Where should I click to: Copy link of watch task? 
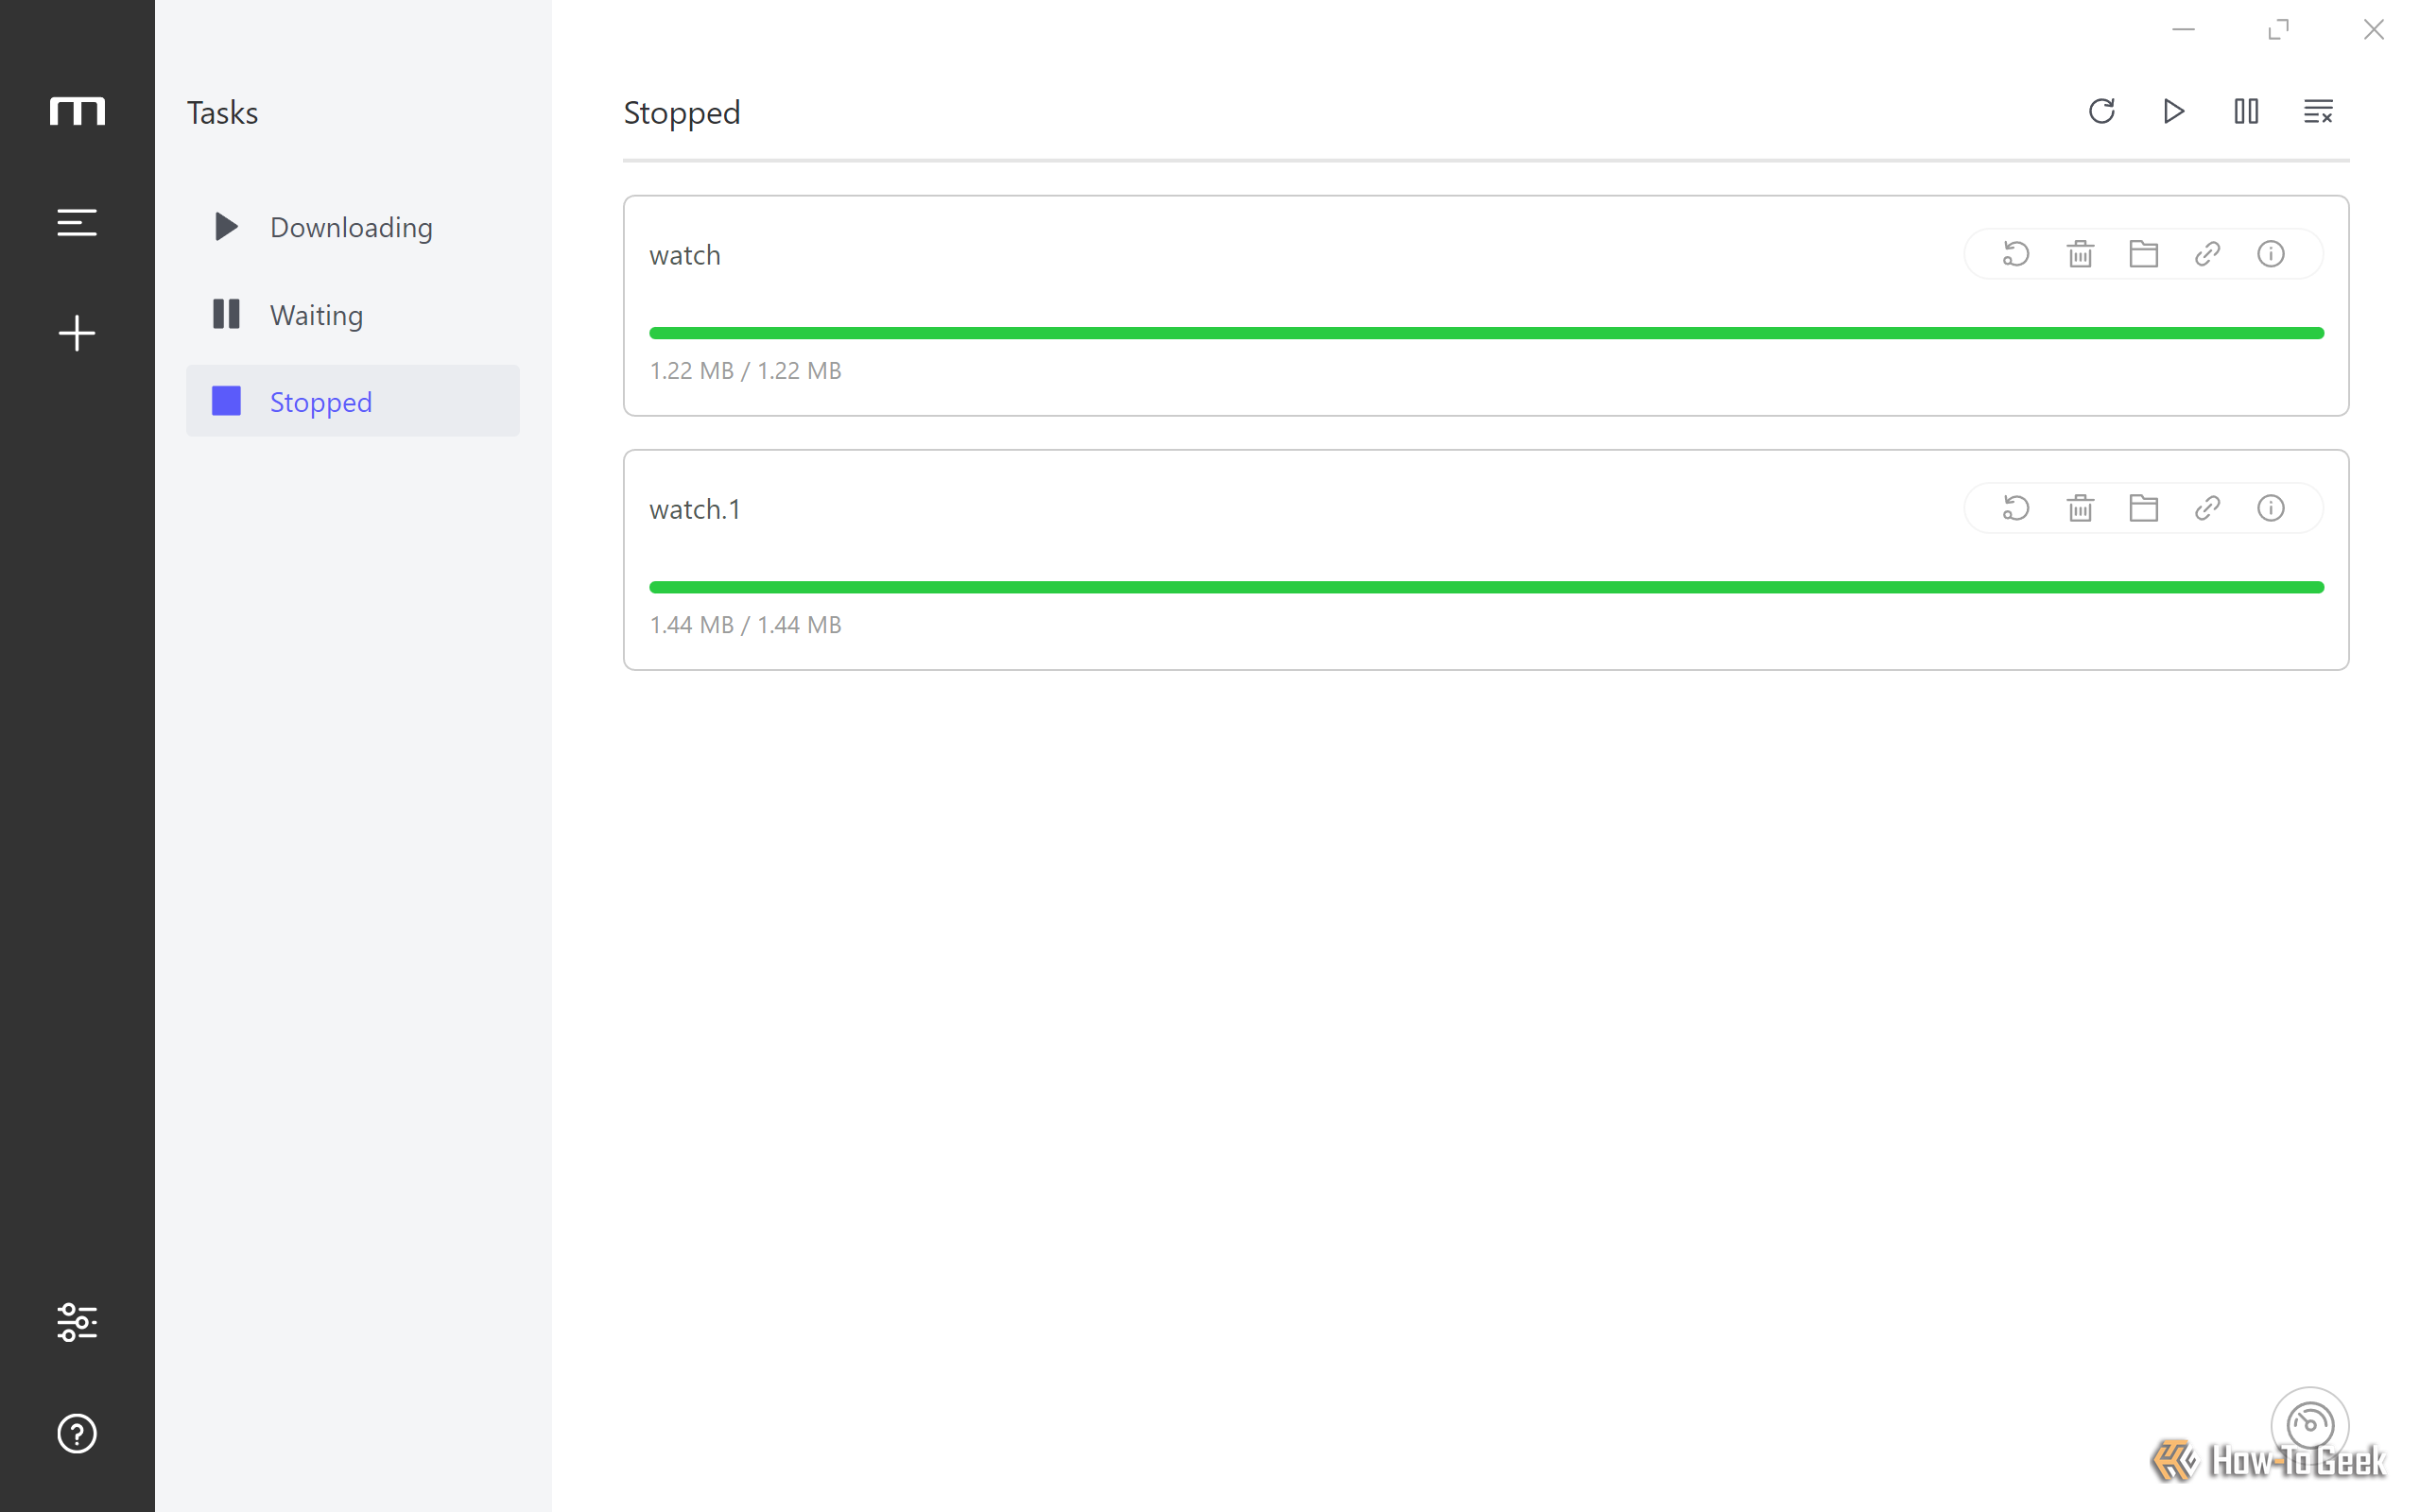(2207, 254)
